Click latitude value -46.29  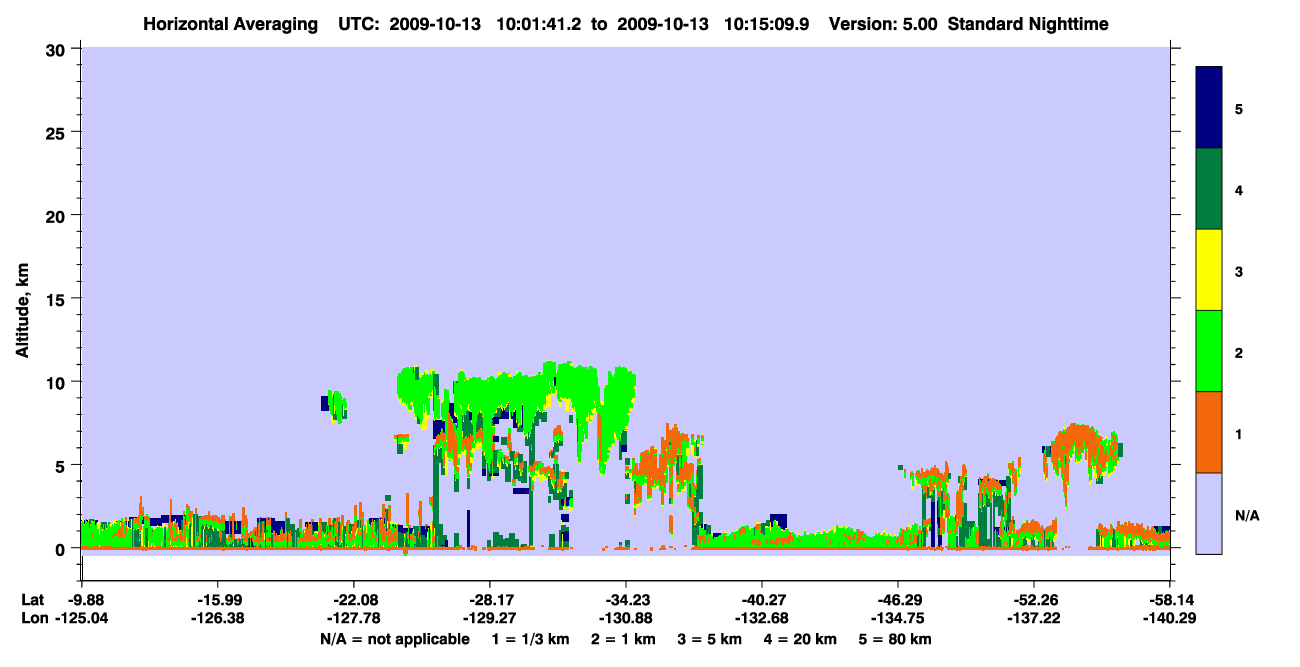(x=897, y=600)
